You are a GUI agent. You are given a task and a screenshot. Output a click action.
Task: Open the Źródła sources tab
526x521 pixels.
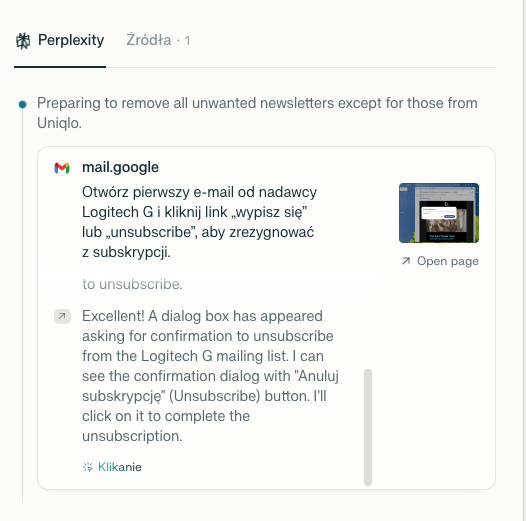point(149,40)
